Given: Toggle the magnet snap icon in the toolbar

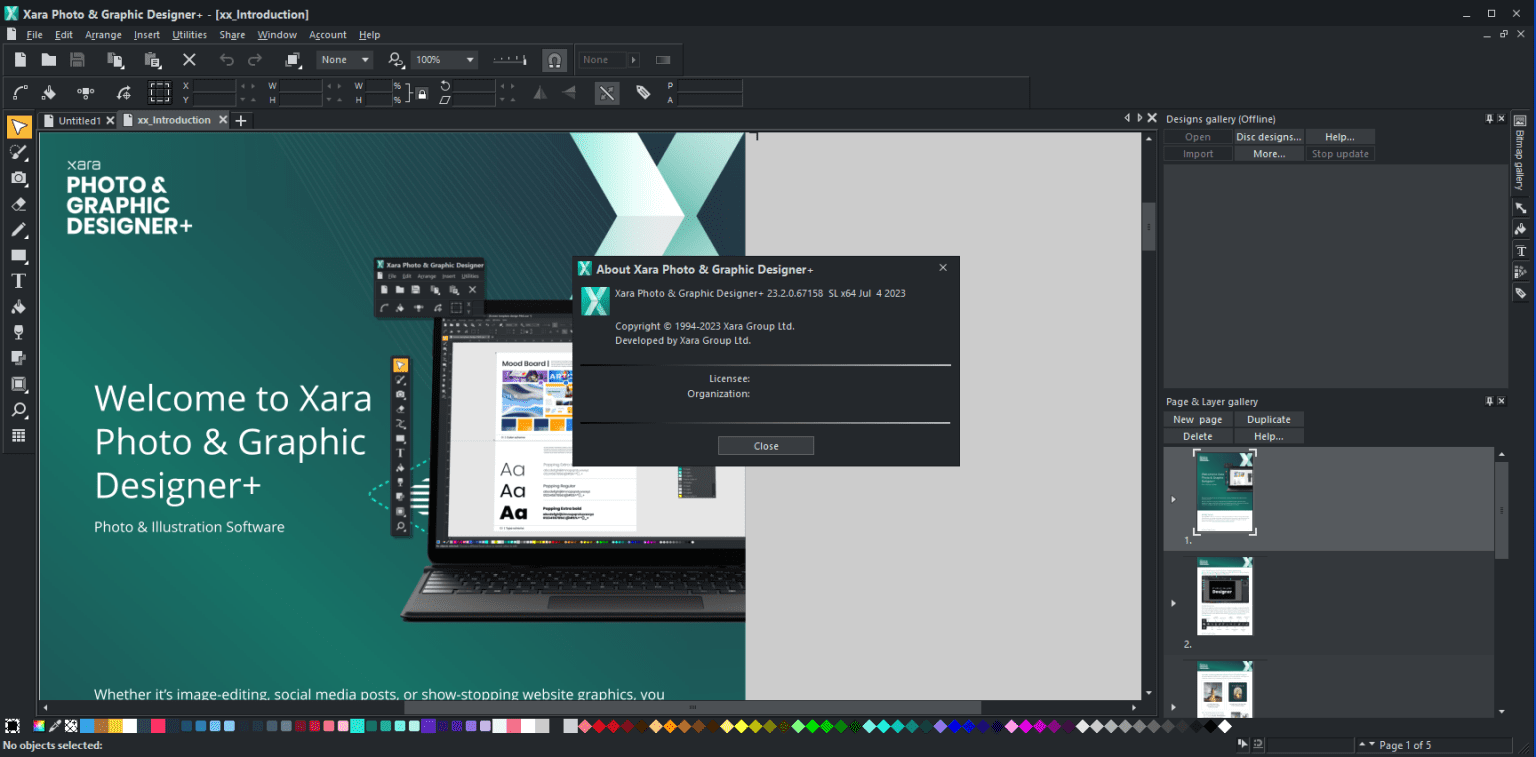Looking at the screenshot, I should [554, 60].
